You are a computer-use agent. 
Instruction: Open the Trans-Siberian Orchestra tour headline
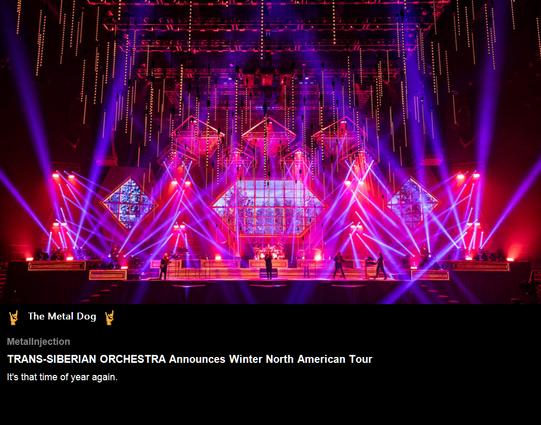[x=190, y=359]
